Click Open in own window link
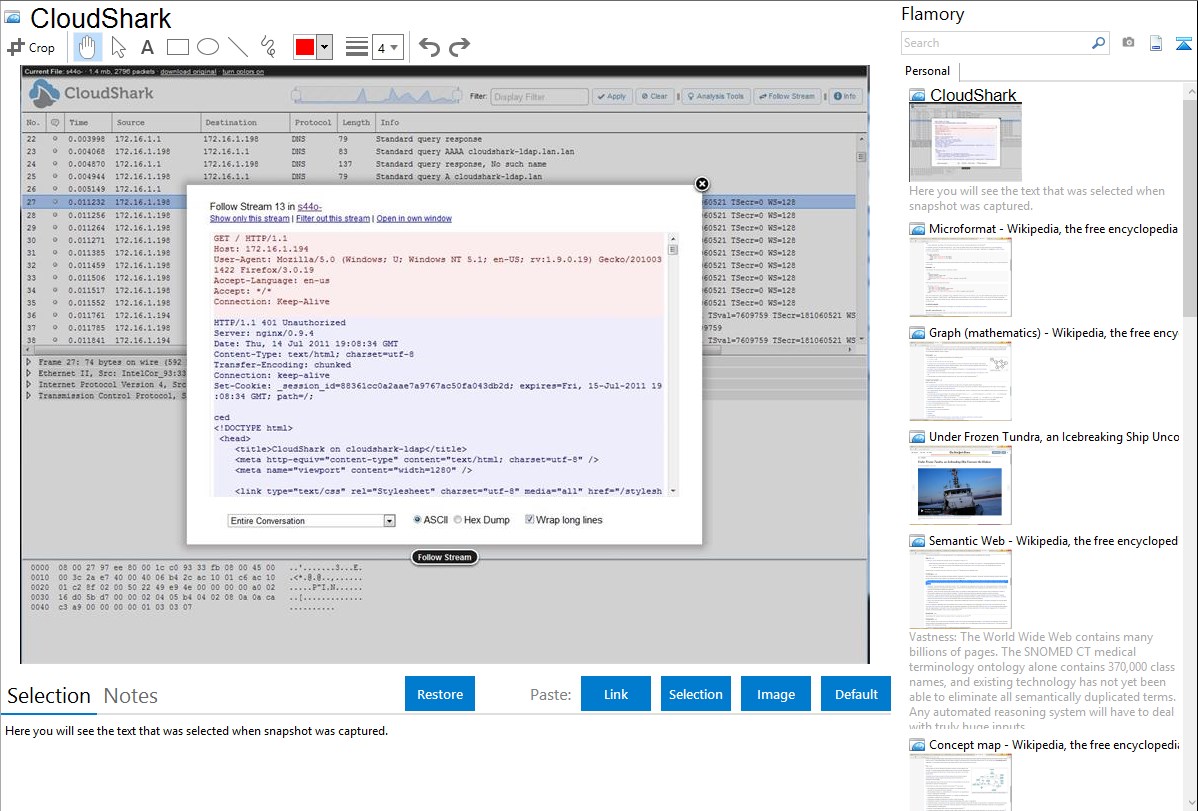 click(414, 219)
